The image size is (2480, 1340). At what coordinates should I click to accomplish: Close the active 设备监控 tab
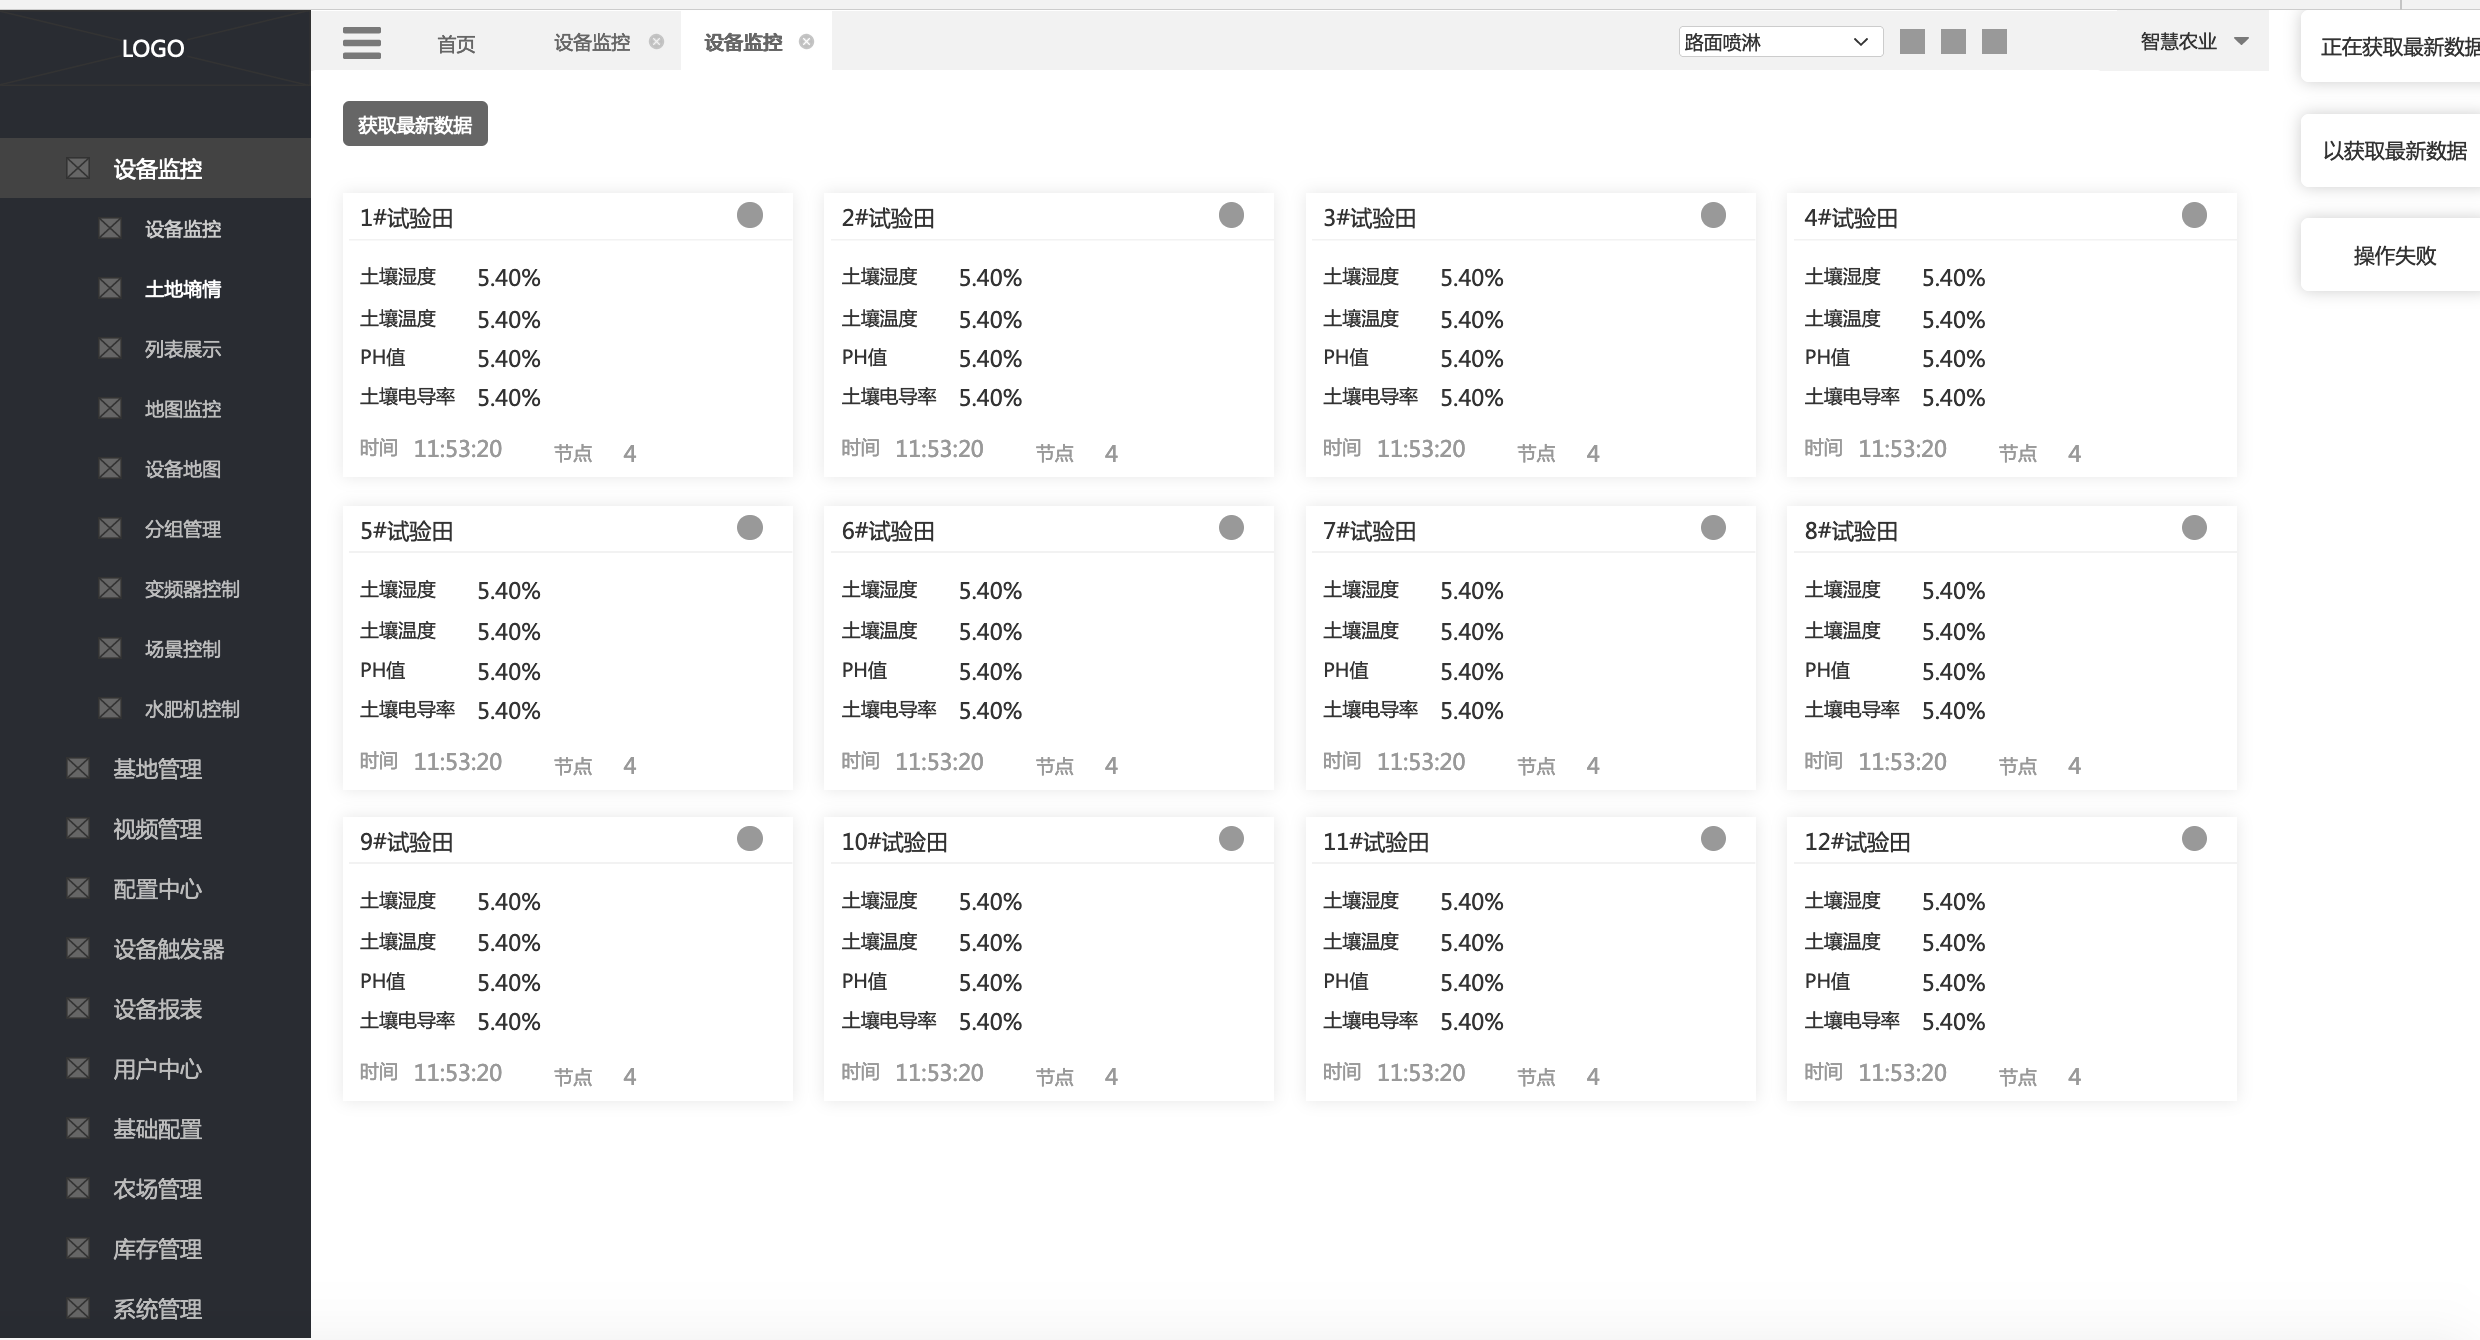tap(806, 42)
